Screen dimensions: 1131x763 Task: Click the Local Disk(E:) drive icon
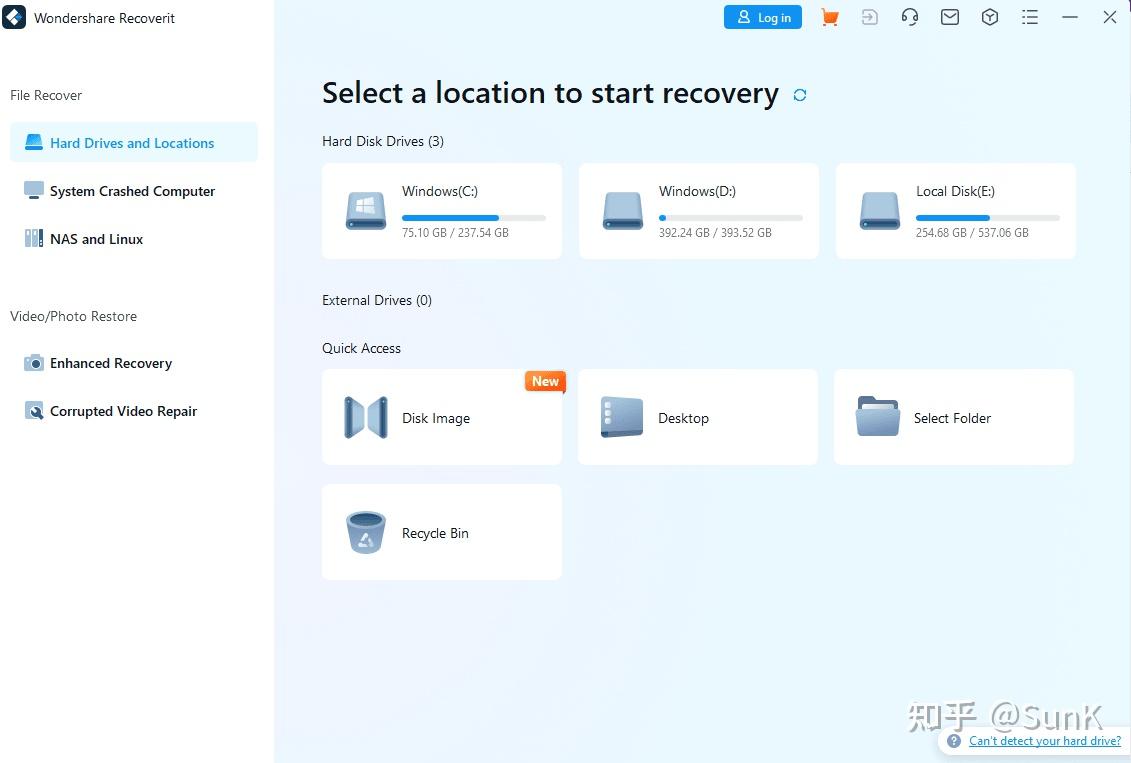coord(880,211)
